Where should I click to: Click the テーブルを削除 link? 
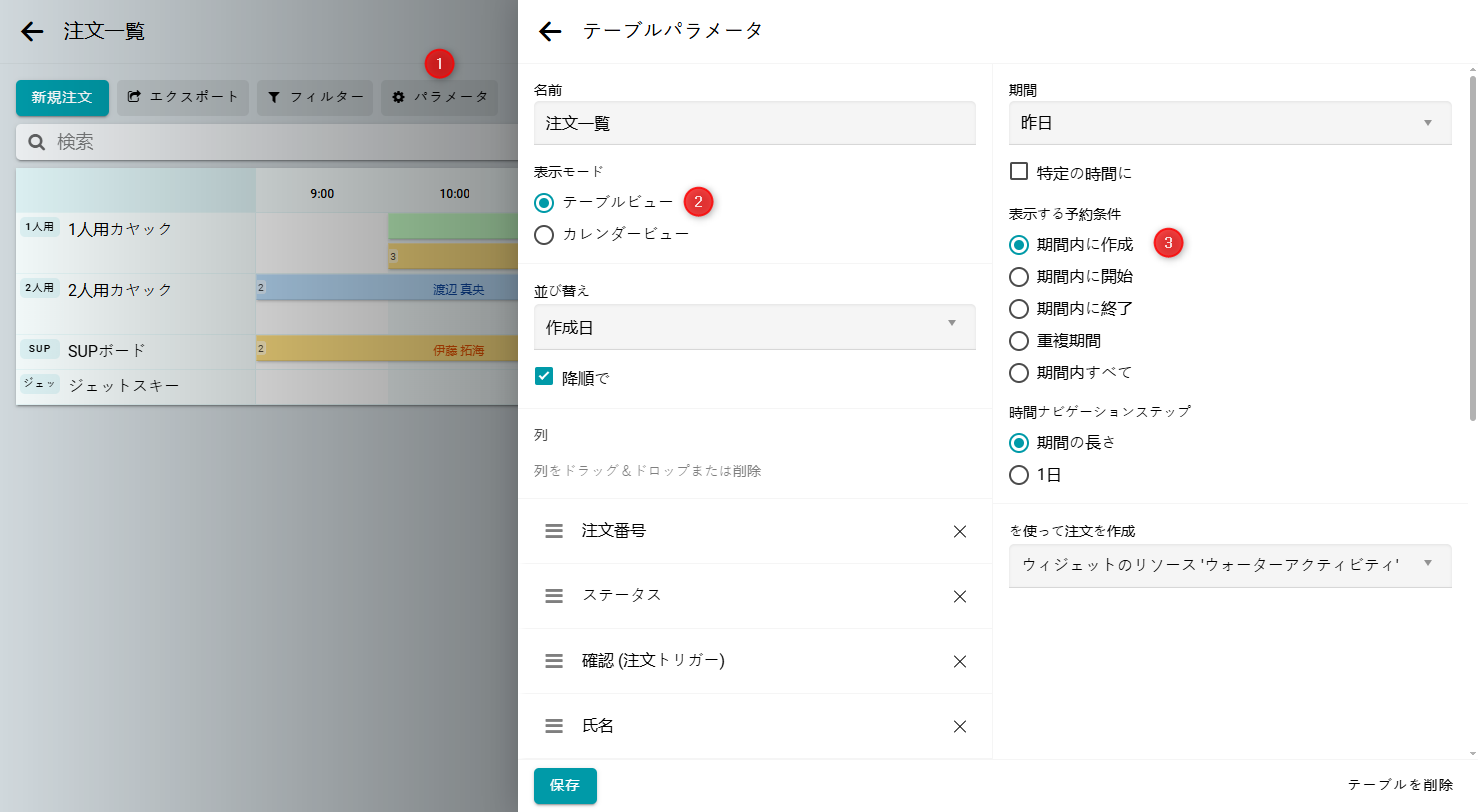pyautogui.click(x=1400, y=786)
